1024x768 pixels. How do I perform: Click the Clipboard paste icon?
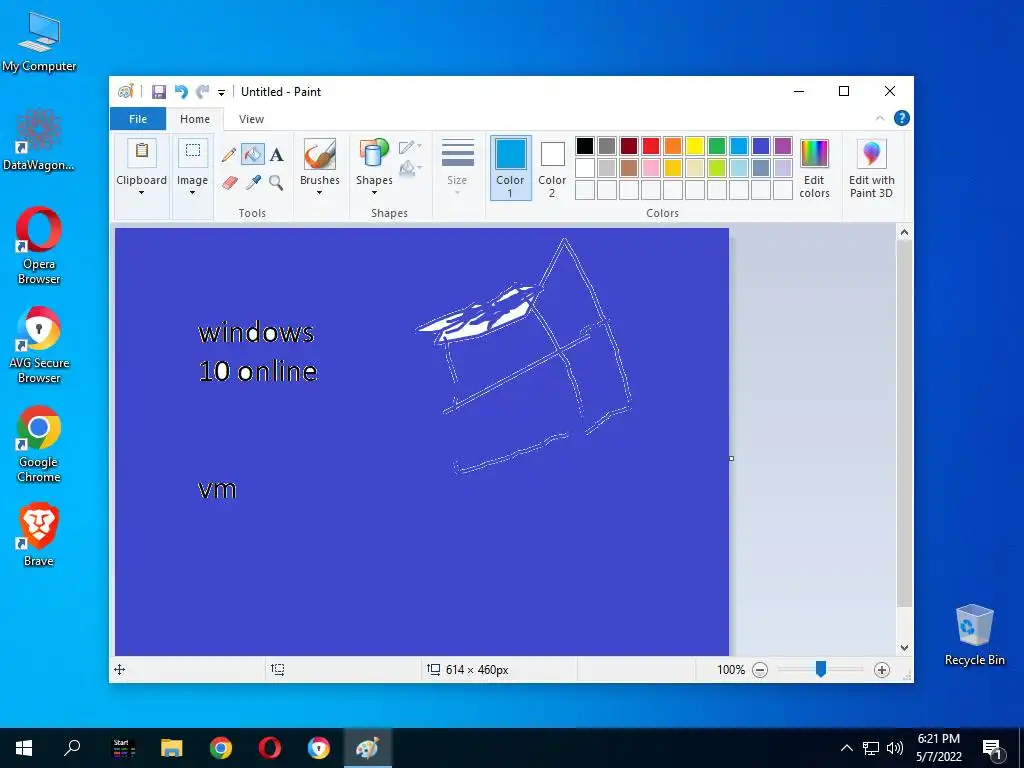(x=141, y=152)
